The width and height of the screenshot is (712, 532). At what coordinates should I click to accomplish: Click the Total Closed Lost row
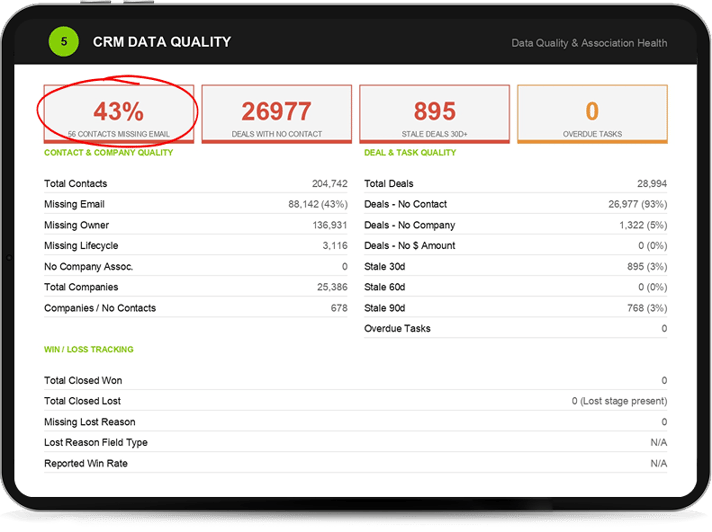(x=356, y=401)
